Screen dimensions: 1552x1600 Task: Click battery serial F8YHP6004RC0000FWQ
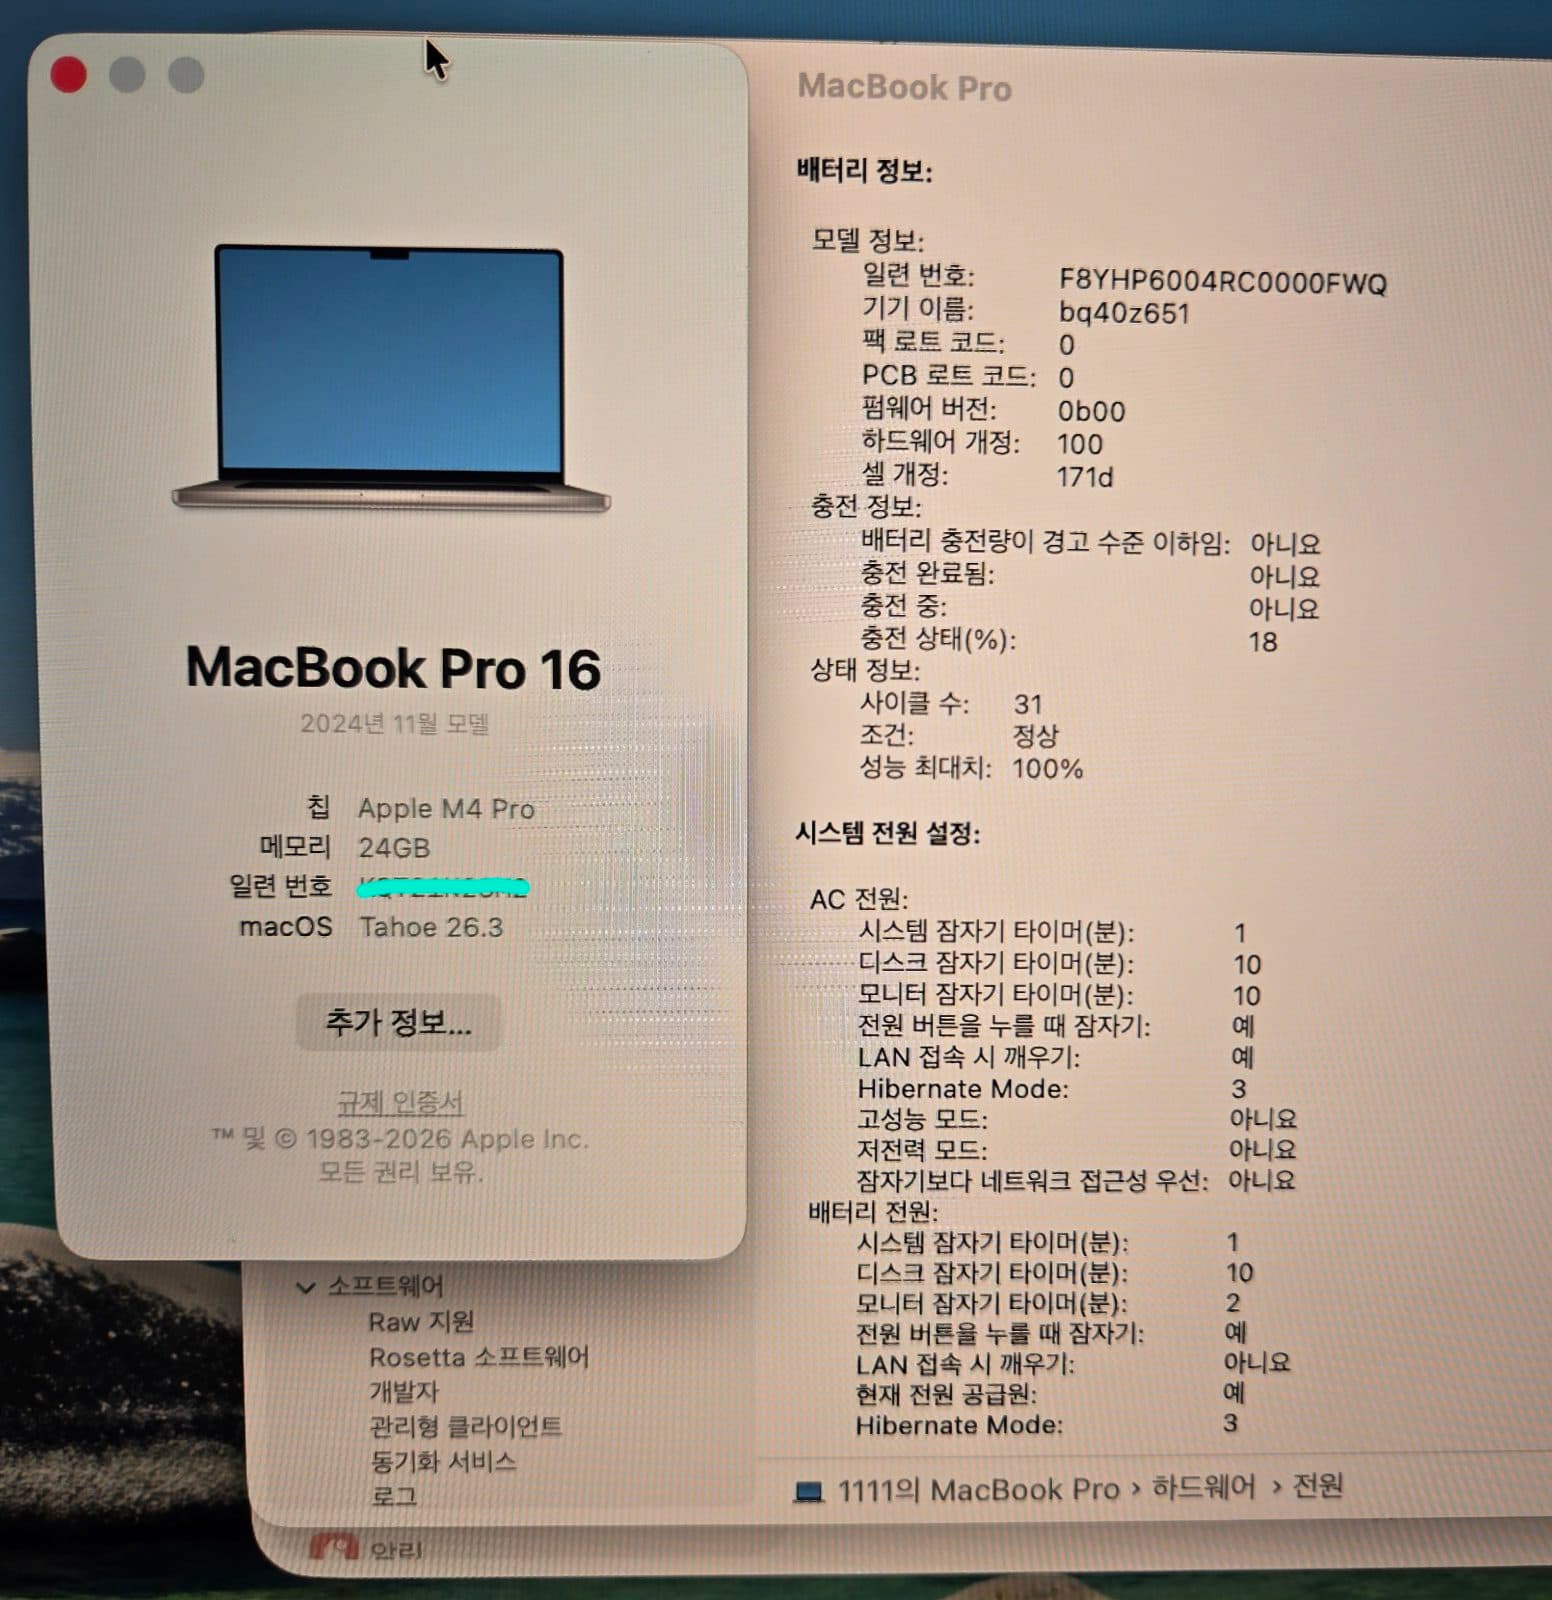click(x=1222, y=282)
